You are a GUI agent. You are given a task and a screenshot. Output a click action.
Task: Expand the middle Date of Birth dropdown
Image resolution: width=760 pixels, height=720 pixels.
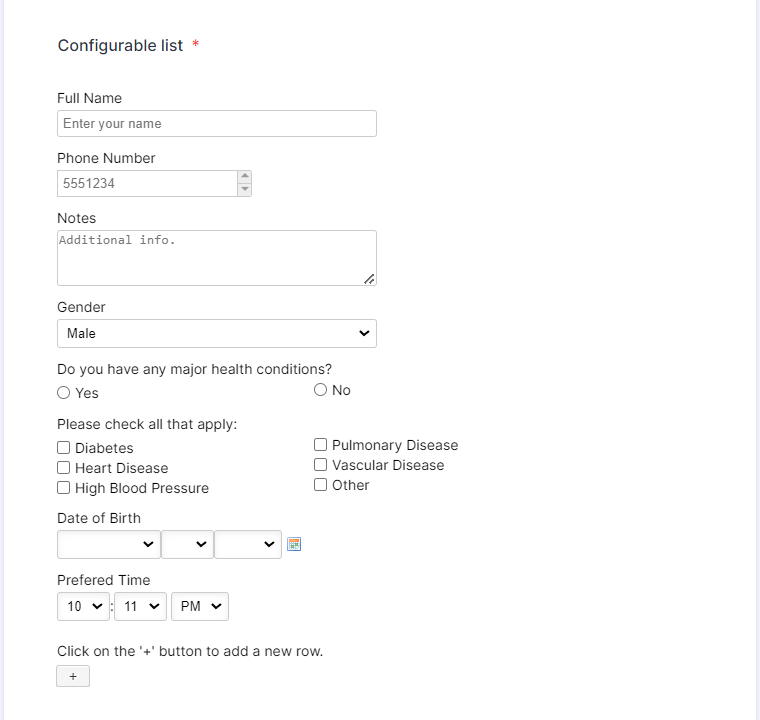187,544
